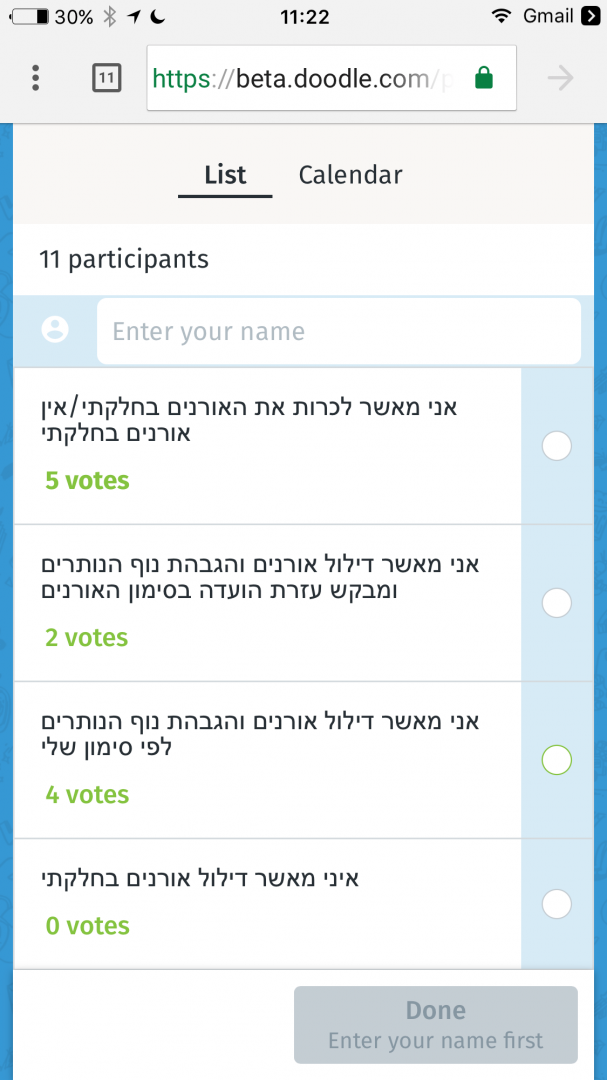Open the tab switcher showing 11 tabs

(x=107, y=78)
